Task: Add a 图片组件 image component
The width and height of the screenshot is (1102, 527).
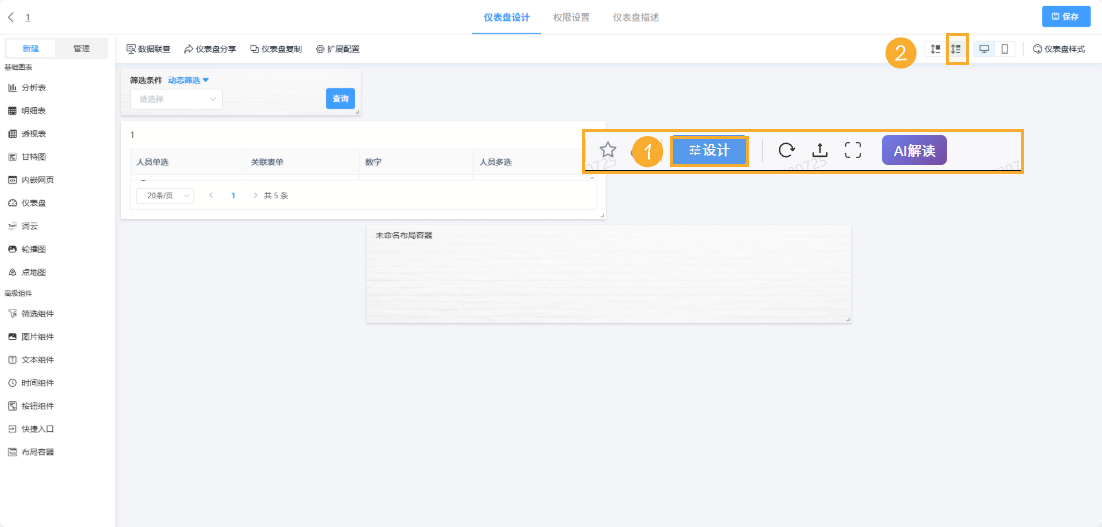Action: (x=30, y=337)
